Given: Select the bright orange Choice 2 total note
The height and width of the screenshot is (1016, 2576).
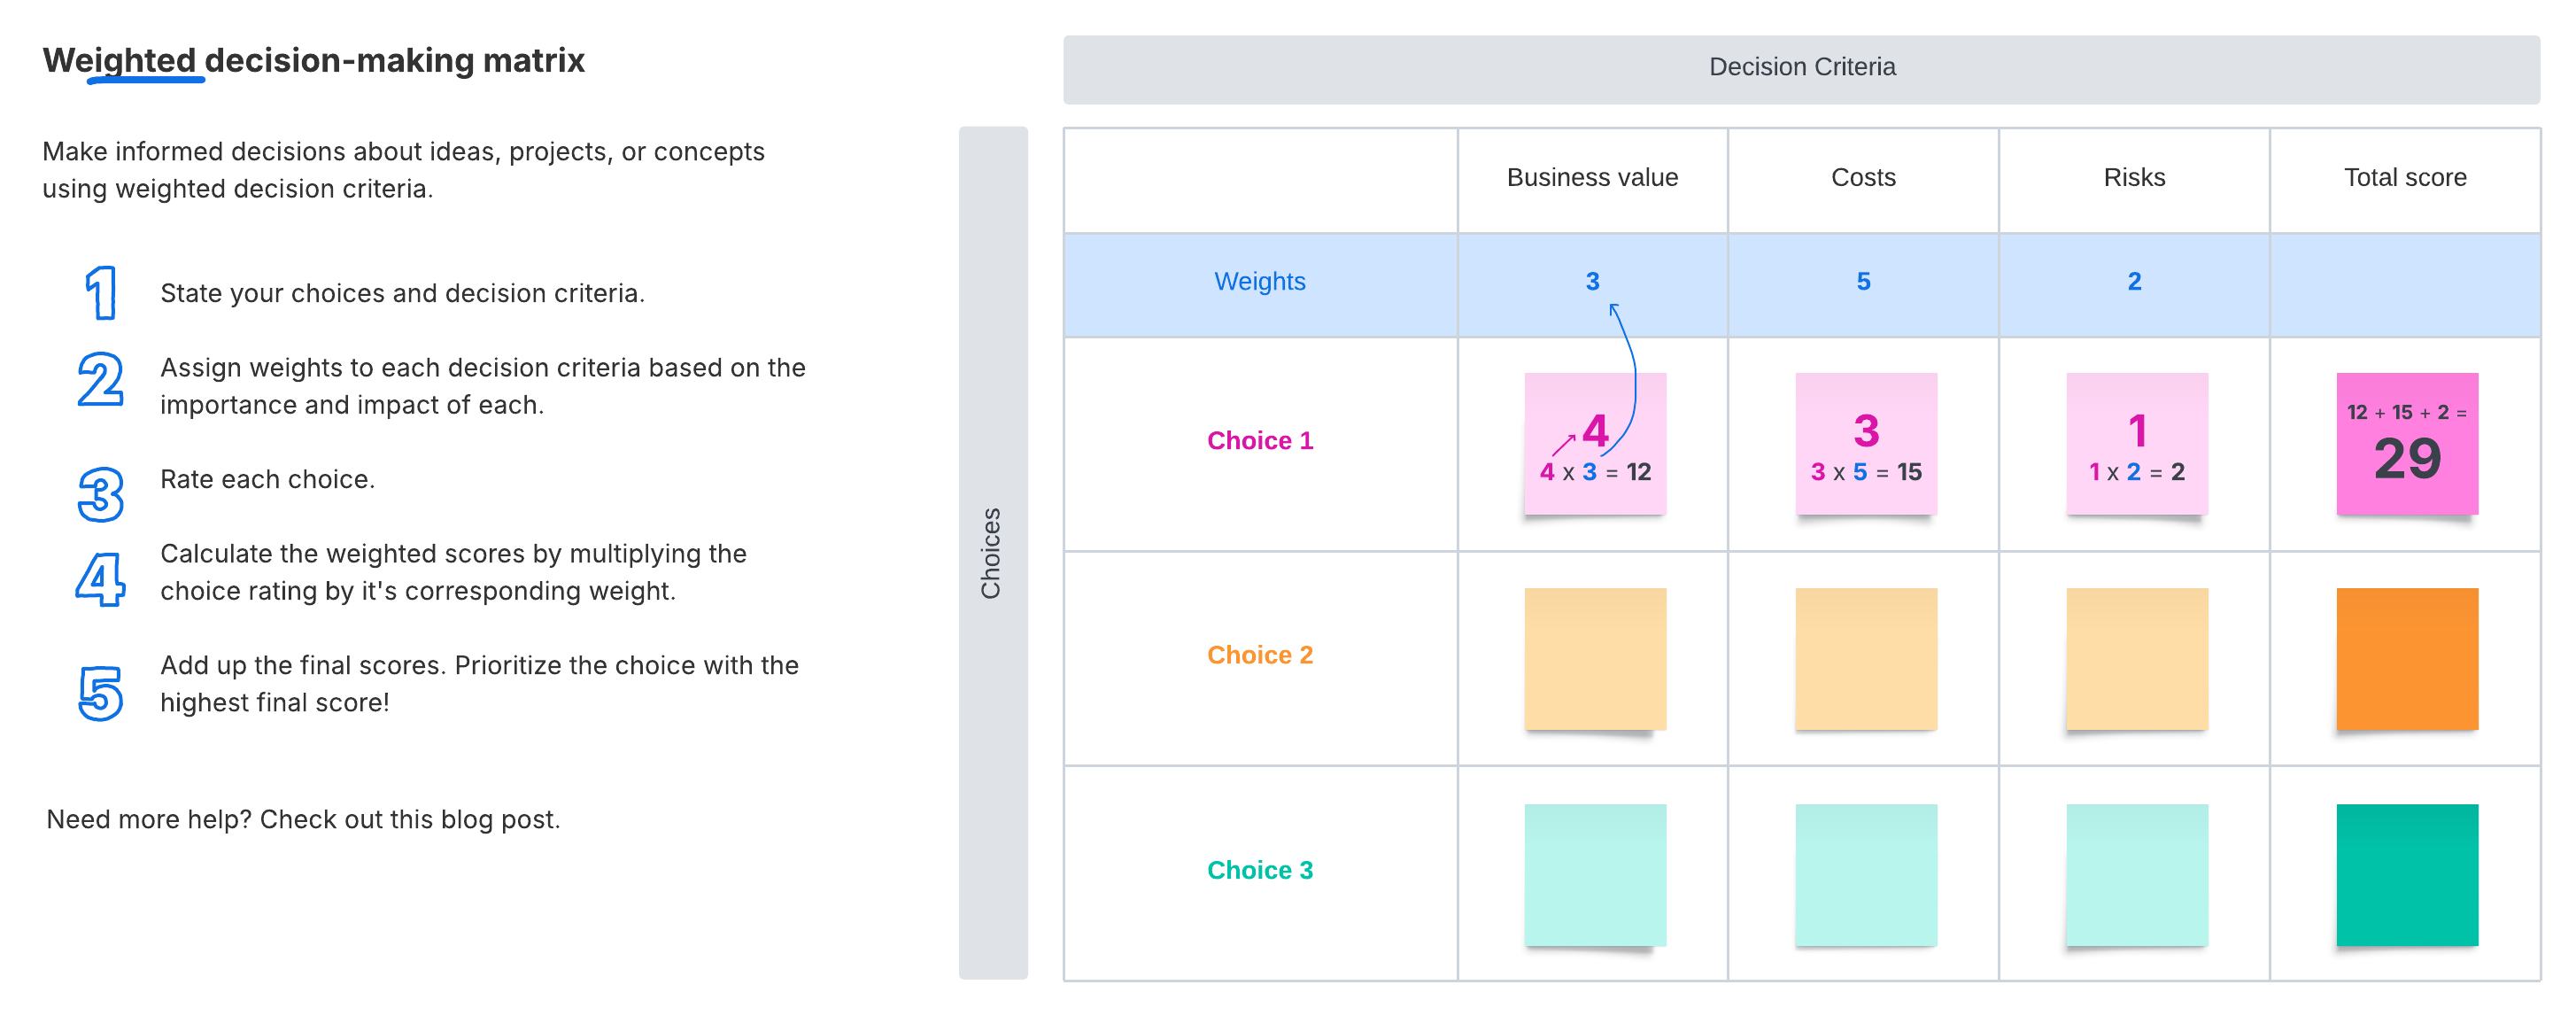Looking at the screenshot, I should coord(2406,659).
